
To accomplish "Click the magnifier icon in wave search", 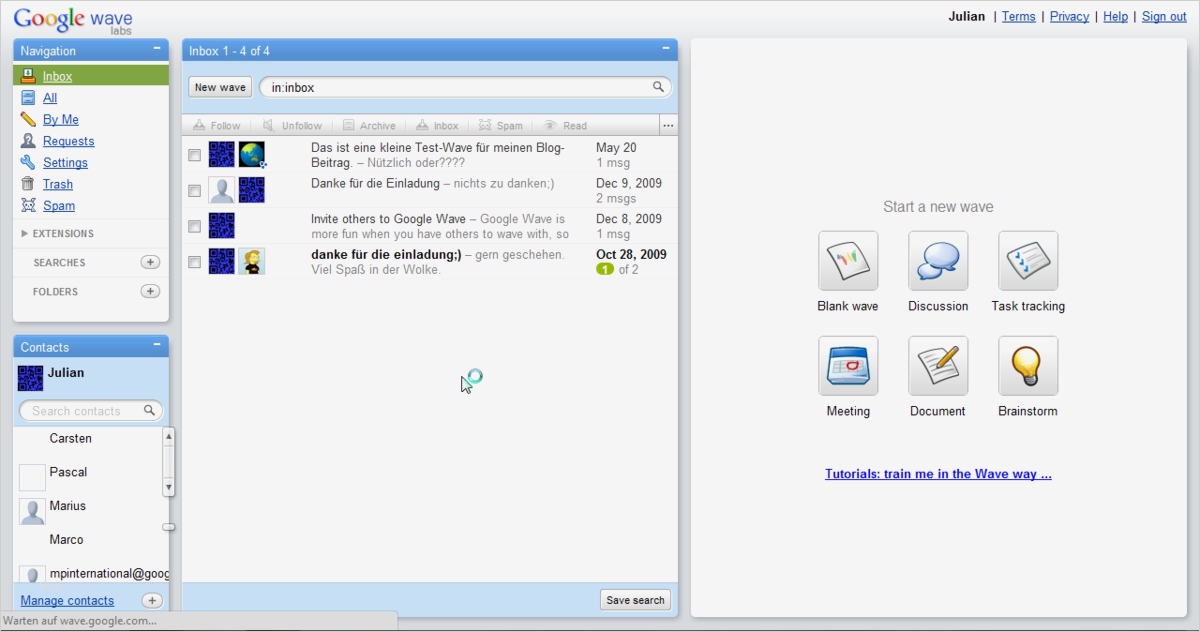I will click(658, 87).
